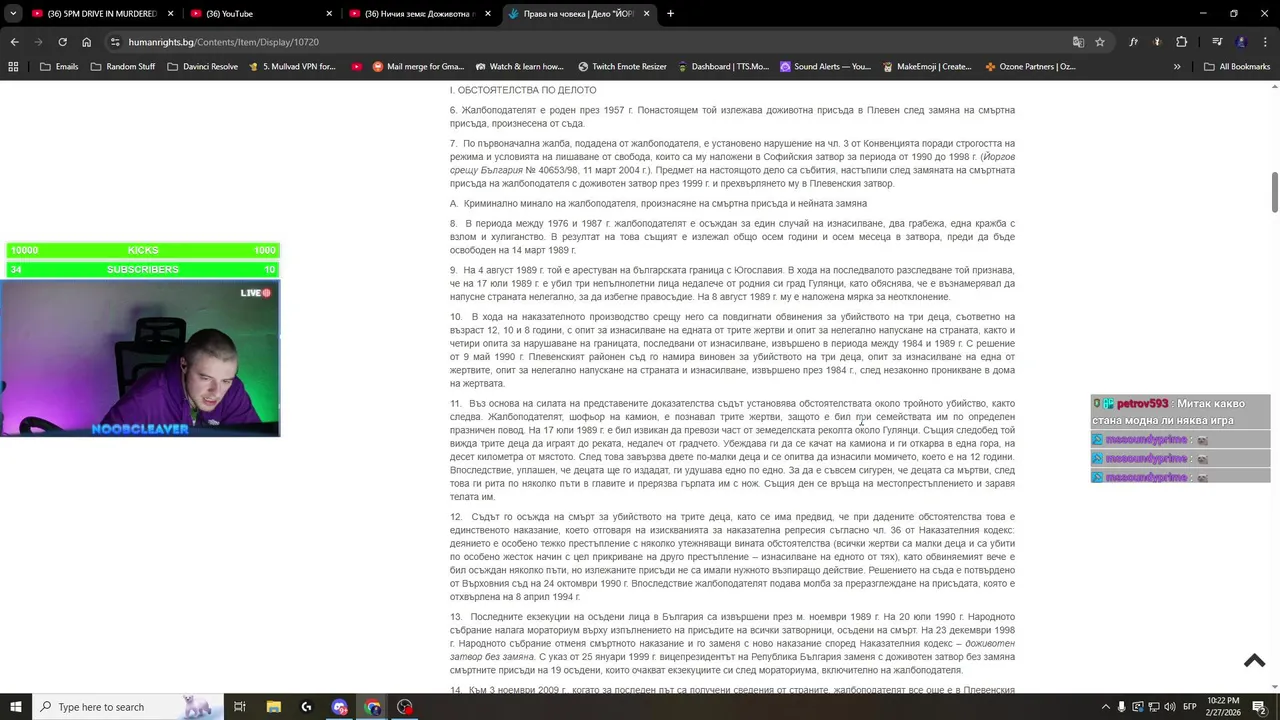Click the site information icon in address bar
This screenshot has width=1280, height=720.
click(116, 42)
